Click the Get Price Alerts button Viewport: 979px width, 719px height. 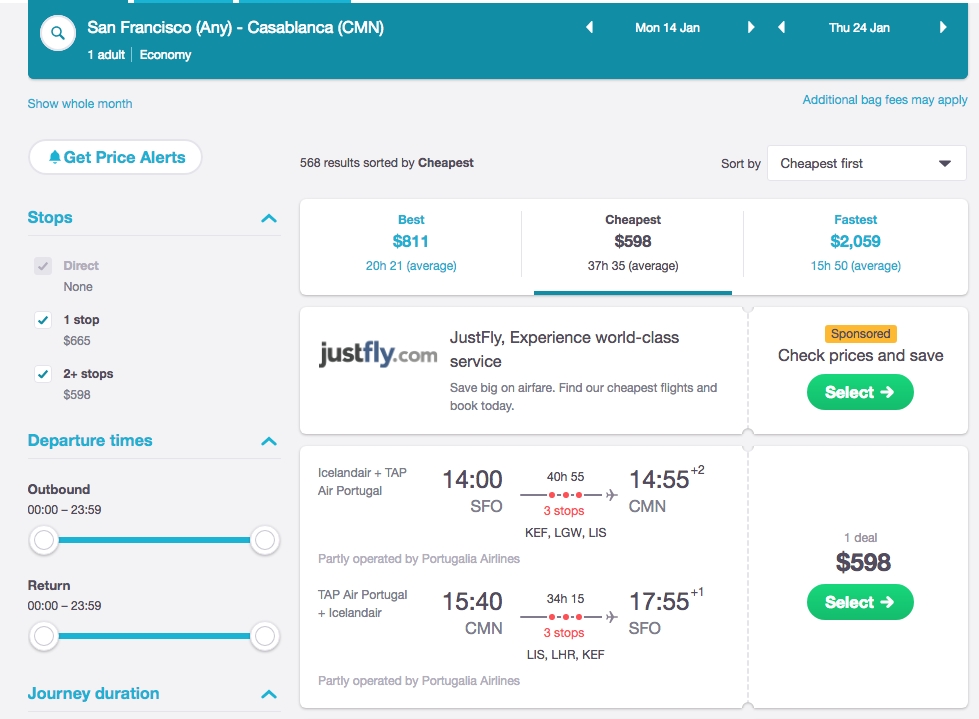point(116,157)
